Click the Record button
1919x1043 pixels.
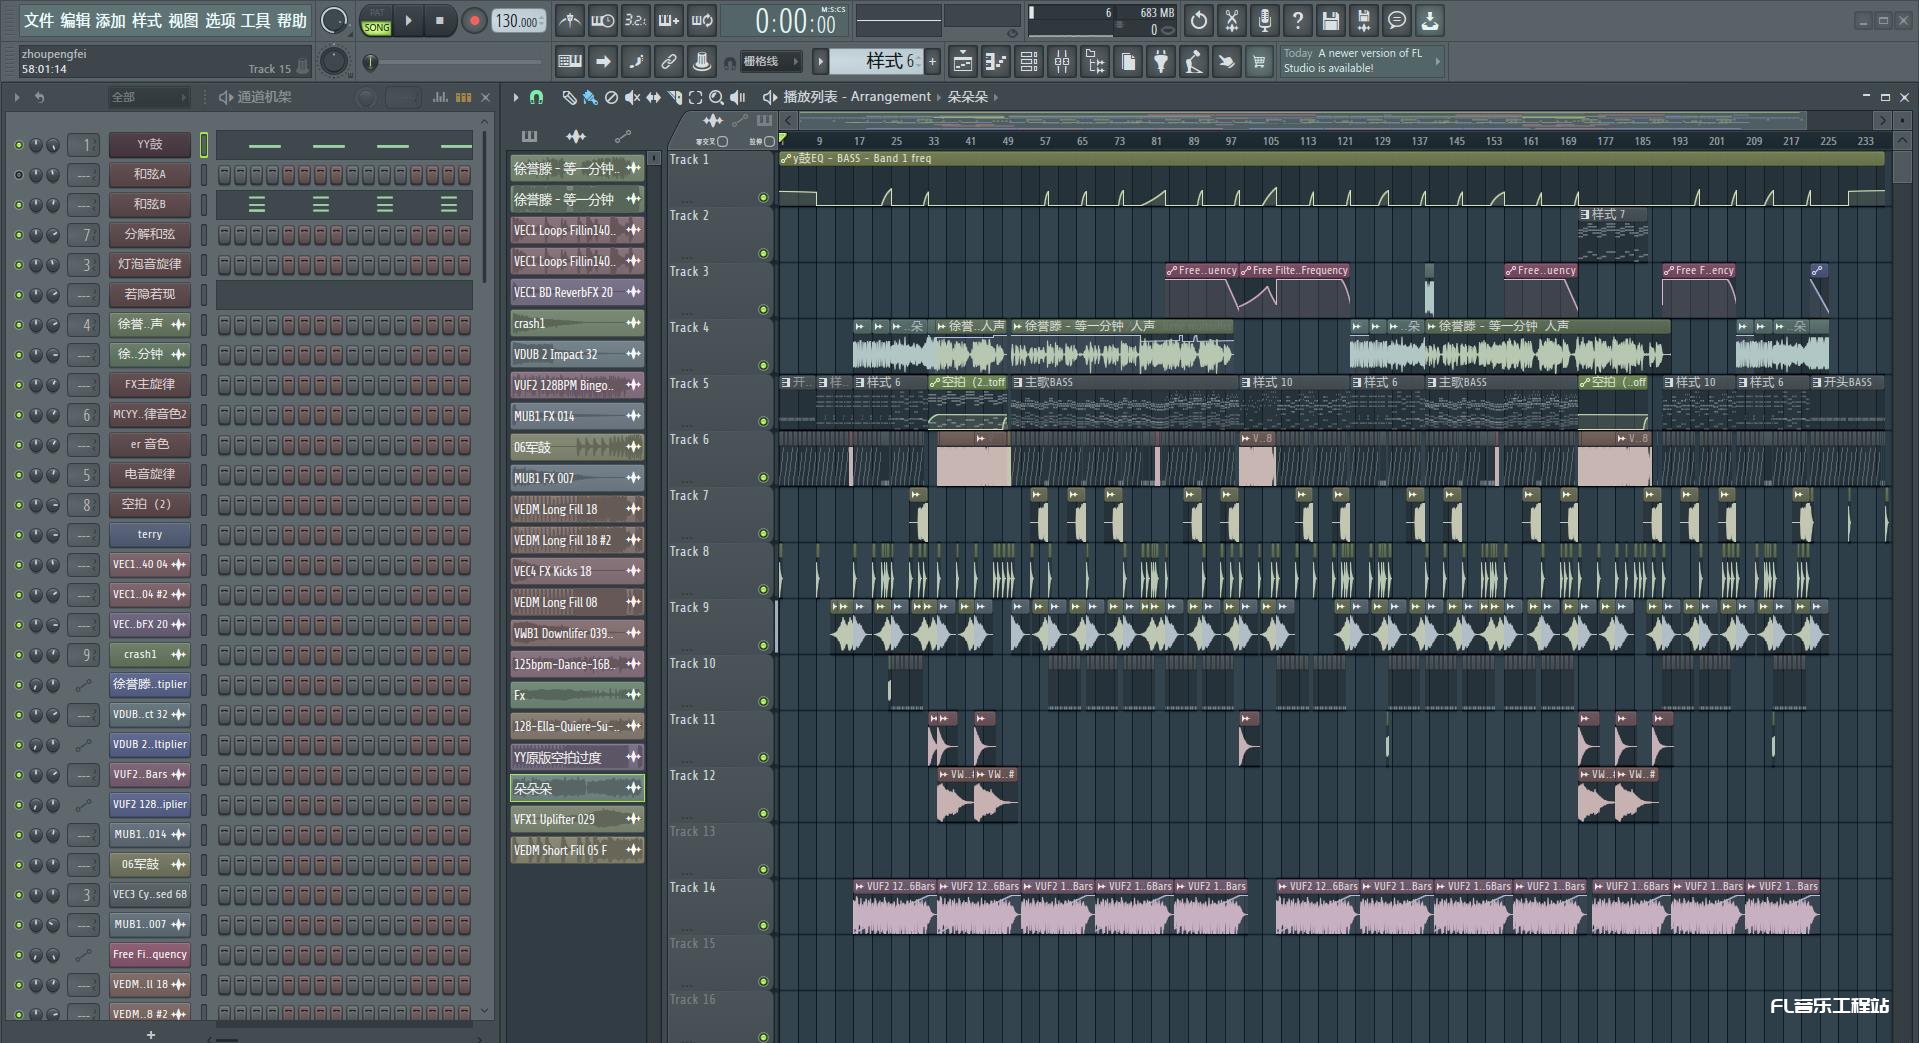click(474, 20)
